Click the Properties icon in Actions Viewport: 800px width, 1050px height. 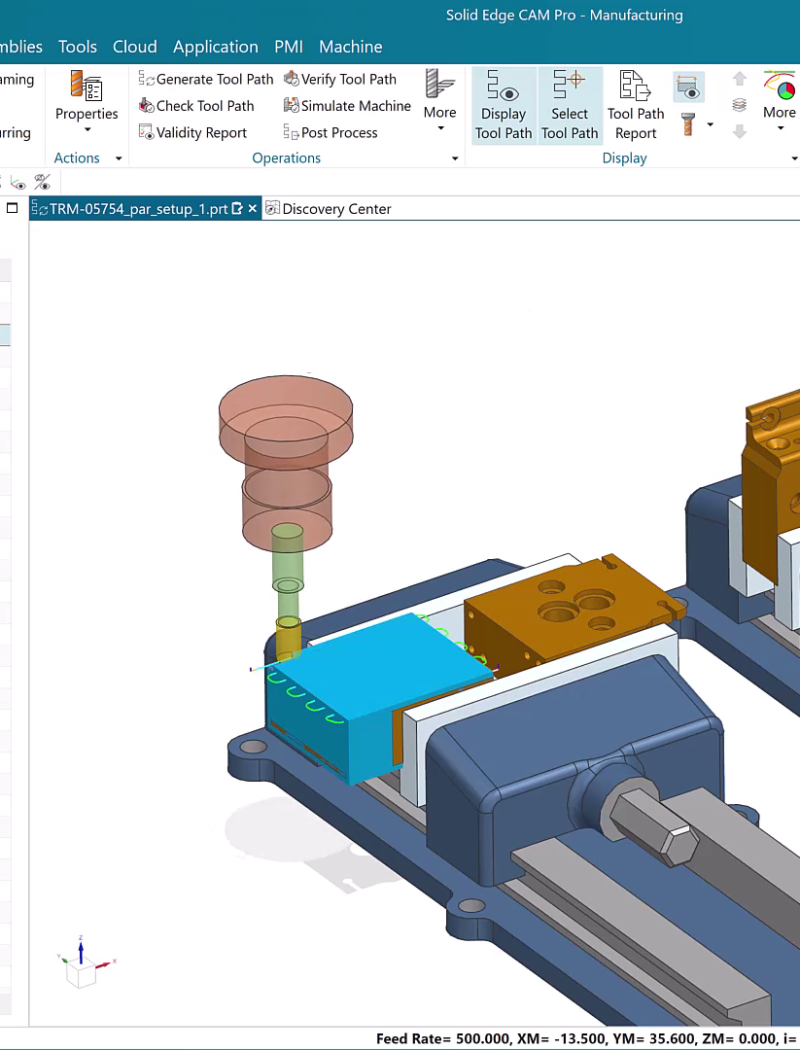86,87
